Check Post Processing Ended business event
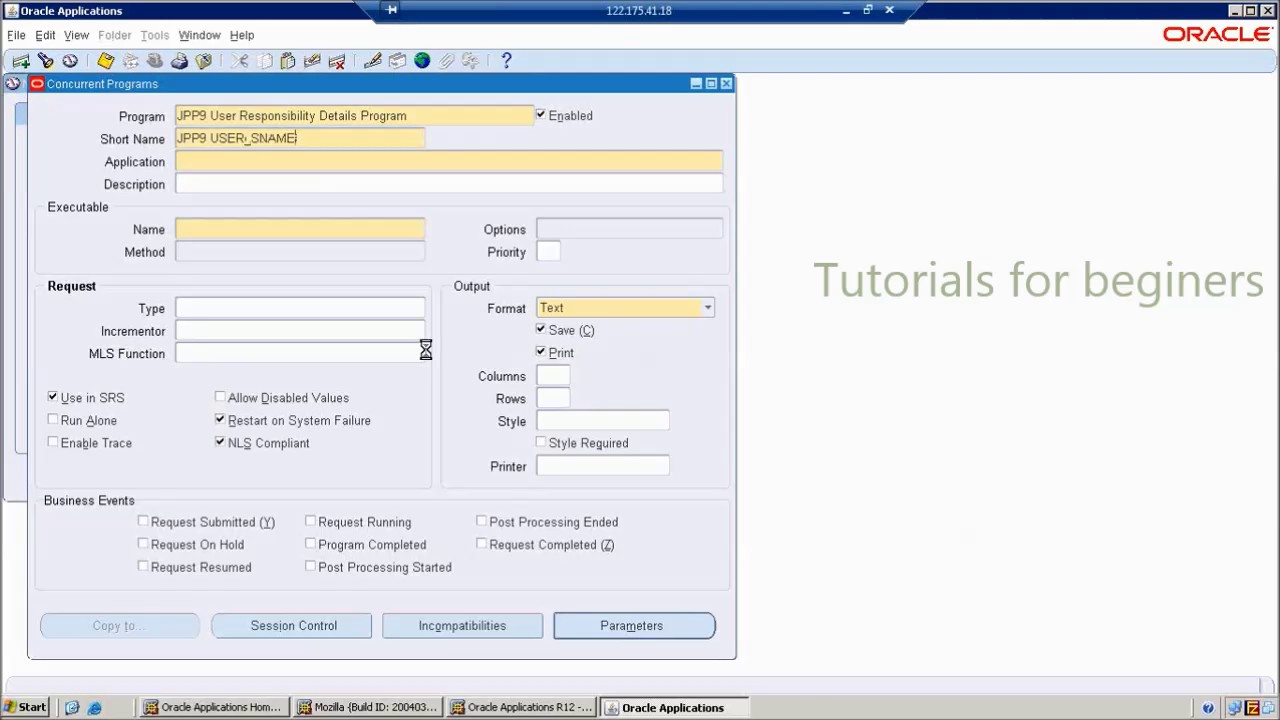Image resolution: width=1280 pixels, height=720 pixels. click(481, 521)
